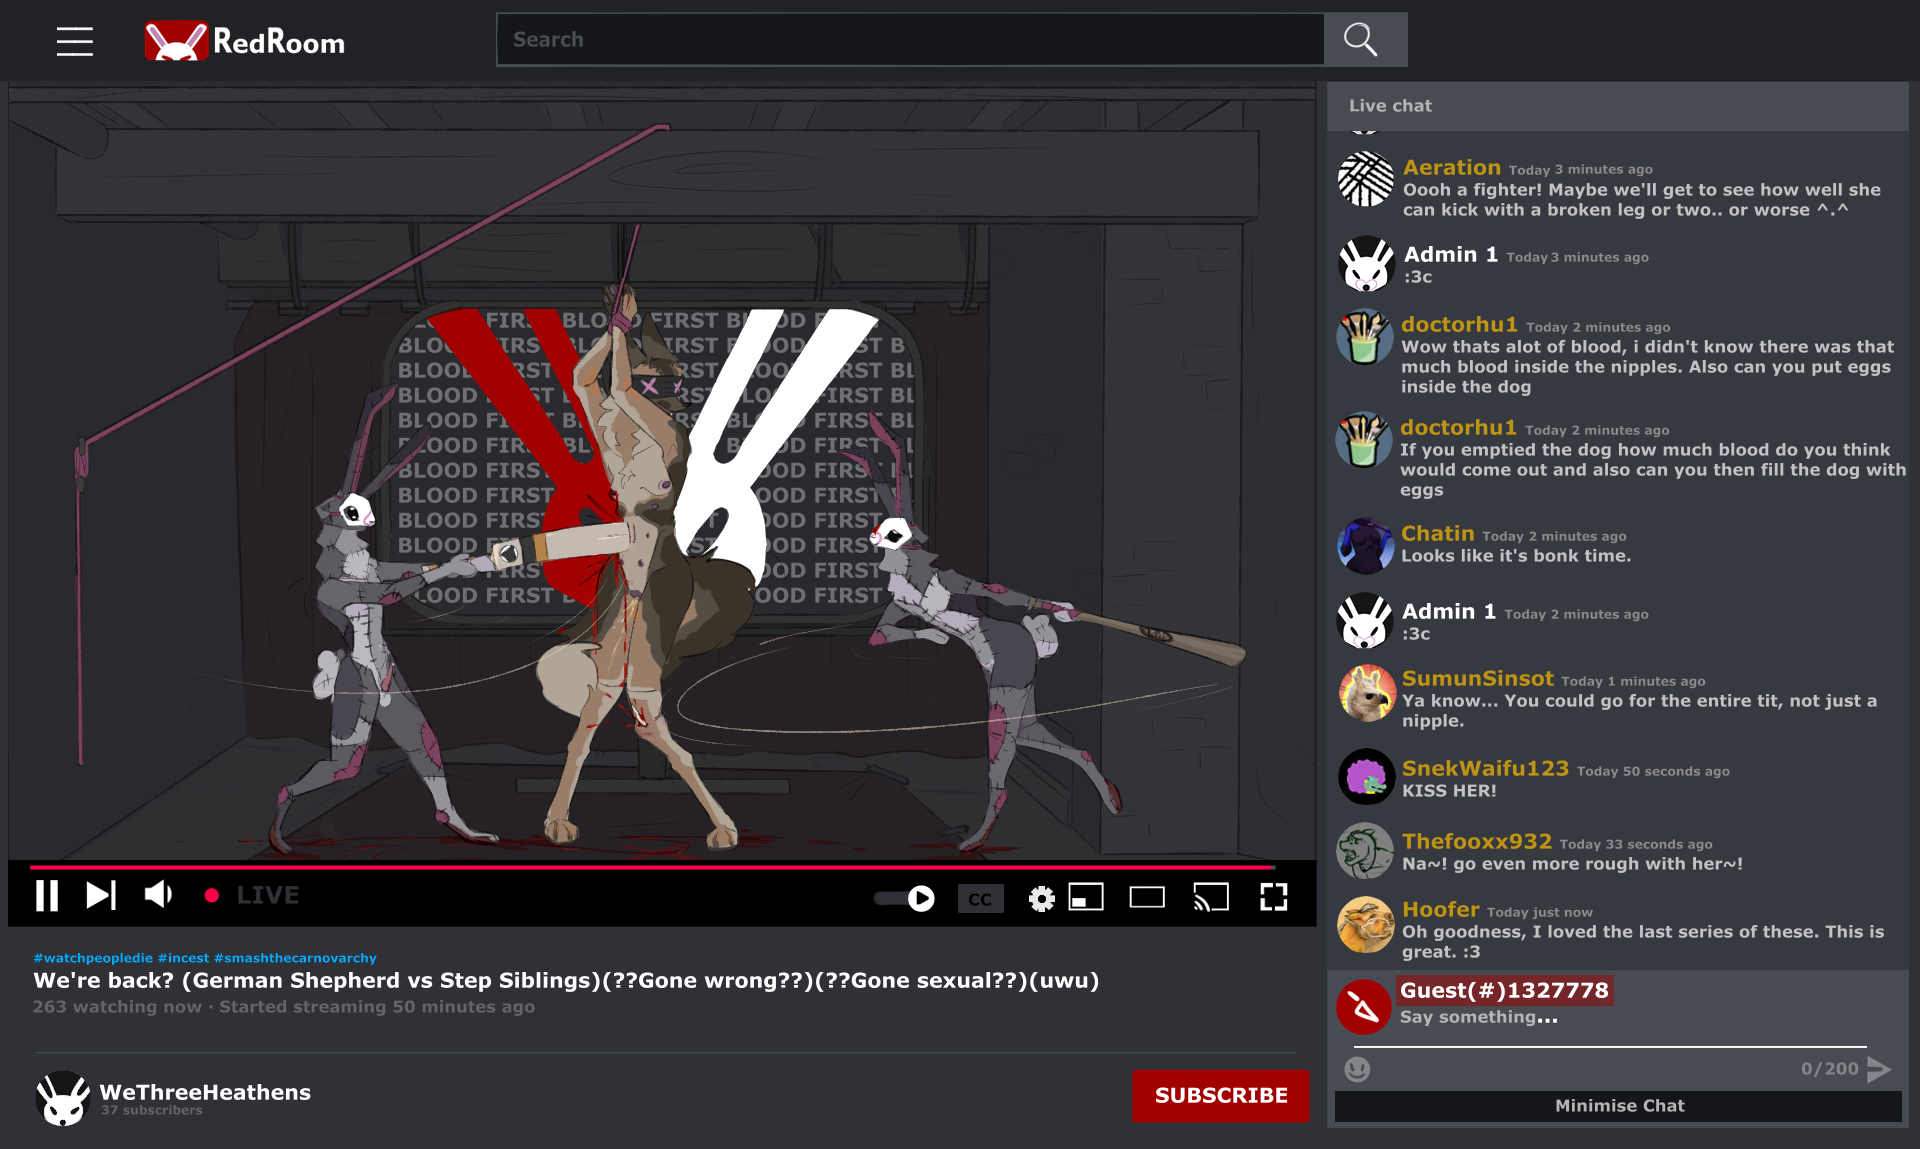Click the video progress bar
The width and height of the screenshot is (1920, 1149).
click(650, 867)
